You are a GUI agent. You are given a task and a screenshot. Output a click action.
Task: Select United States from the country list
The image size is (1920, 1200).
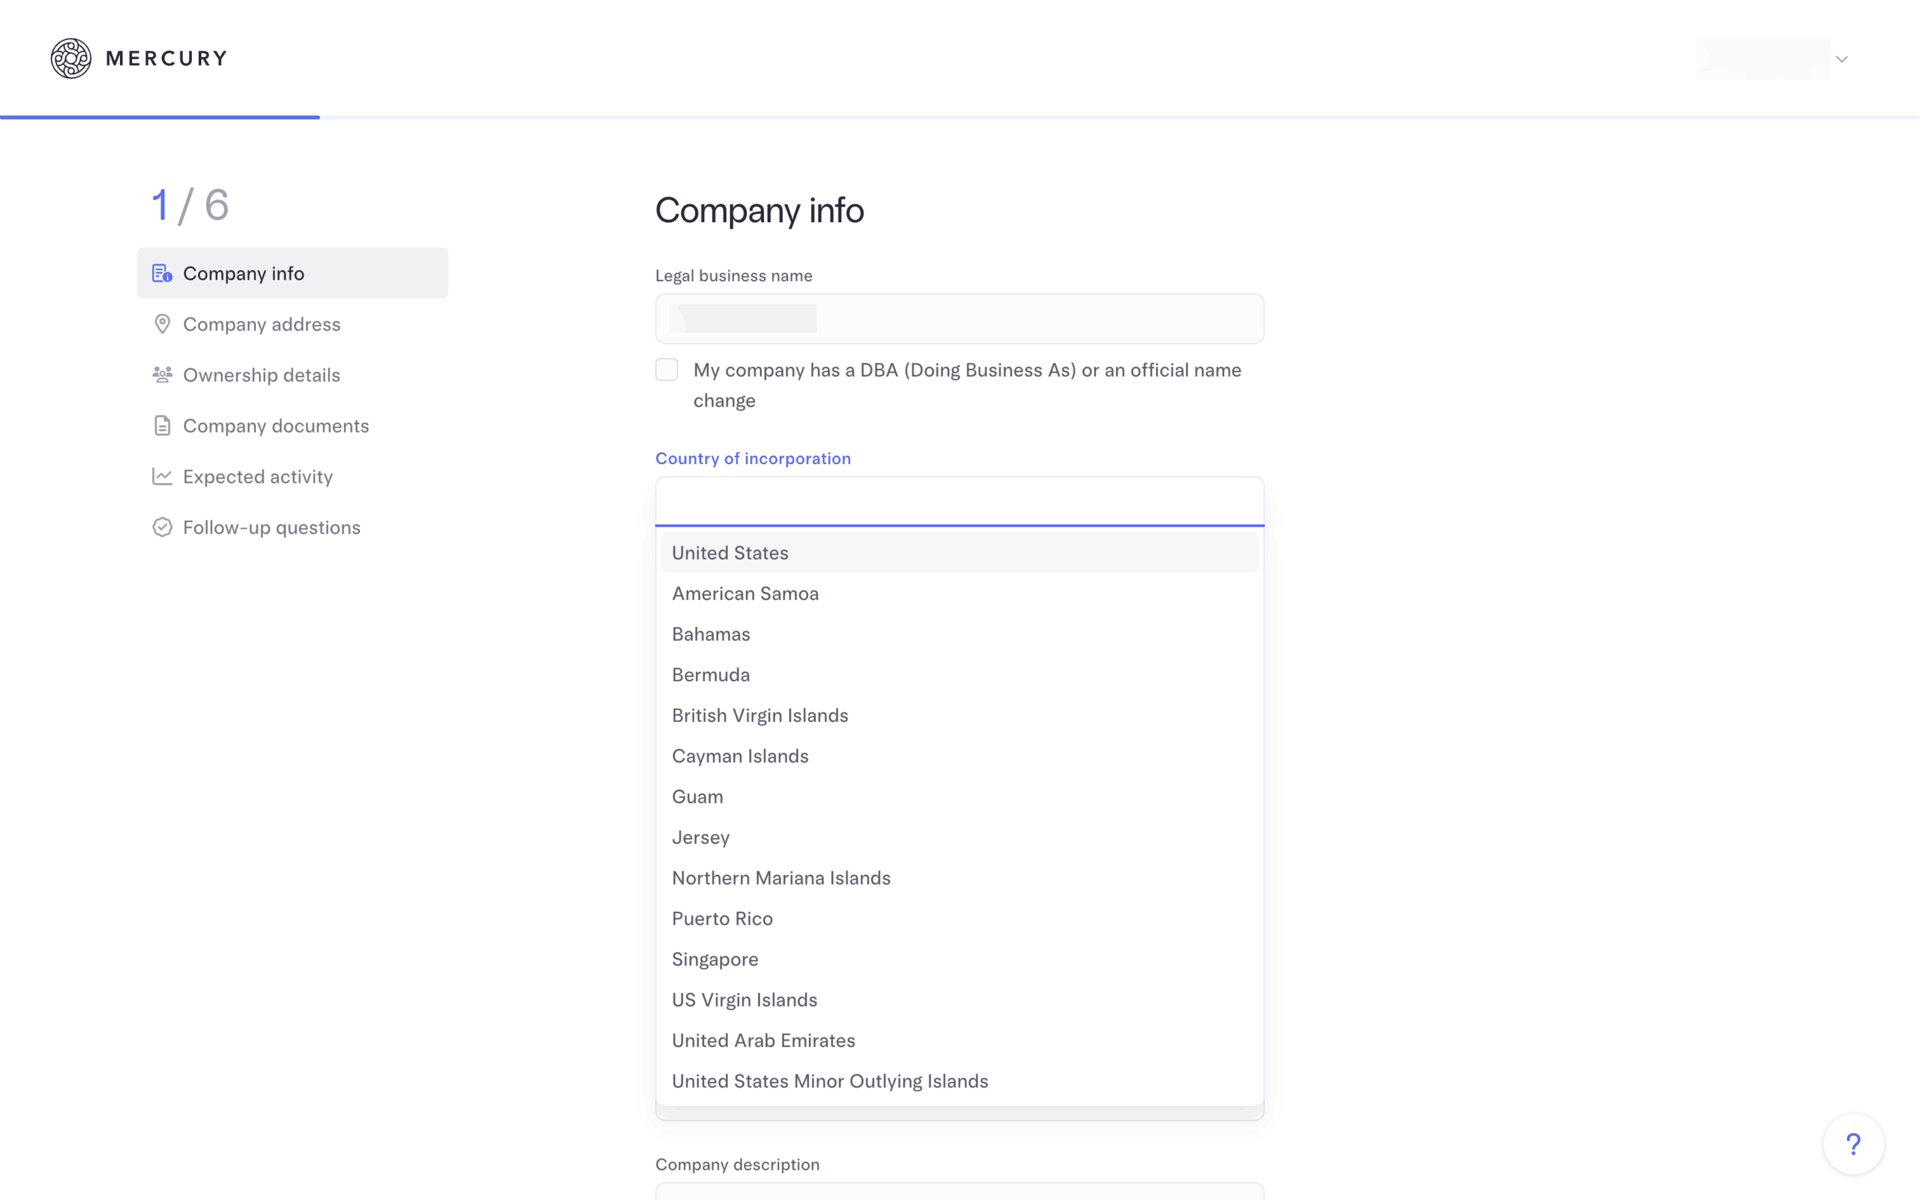959,553
